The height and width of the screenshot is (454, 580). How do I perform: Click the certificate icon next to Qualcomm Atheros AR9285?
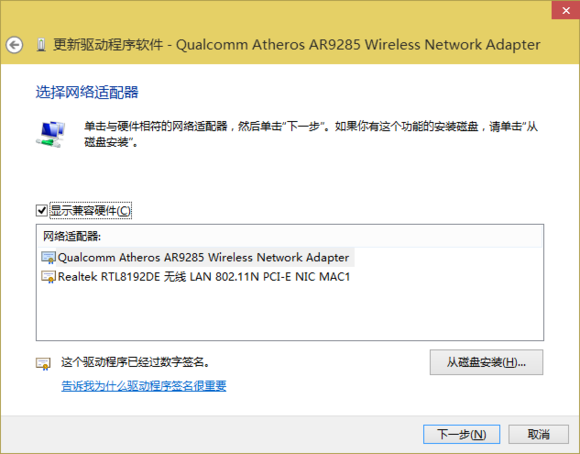click(x=48, y=258)
